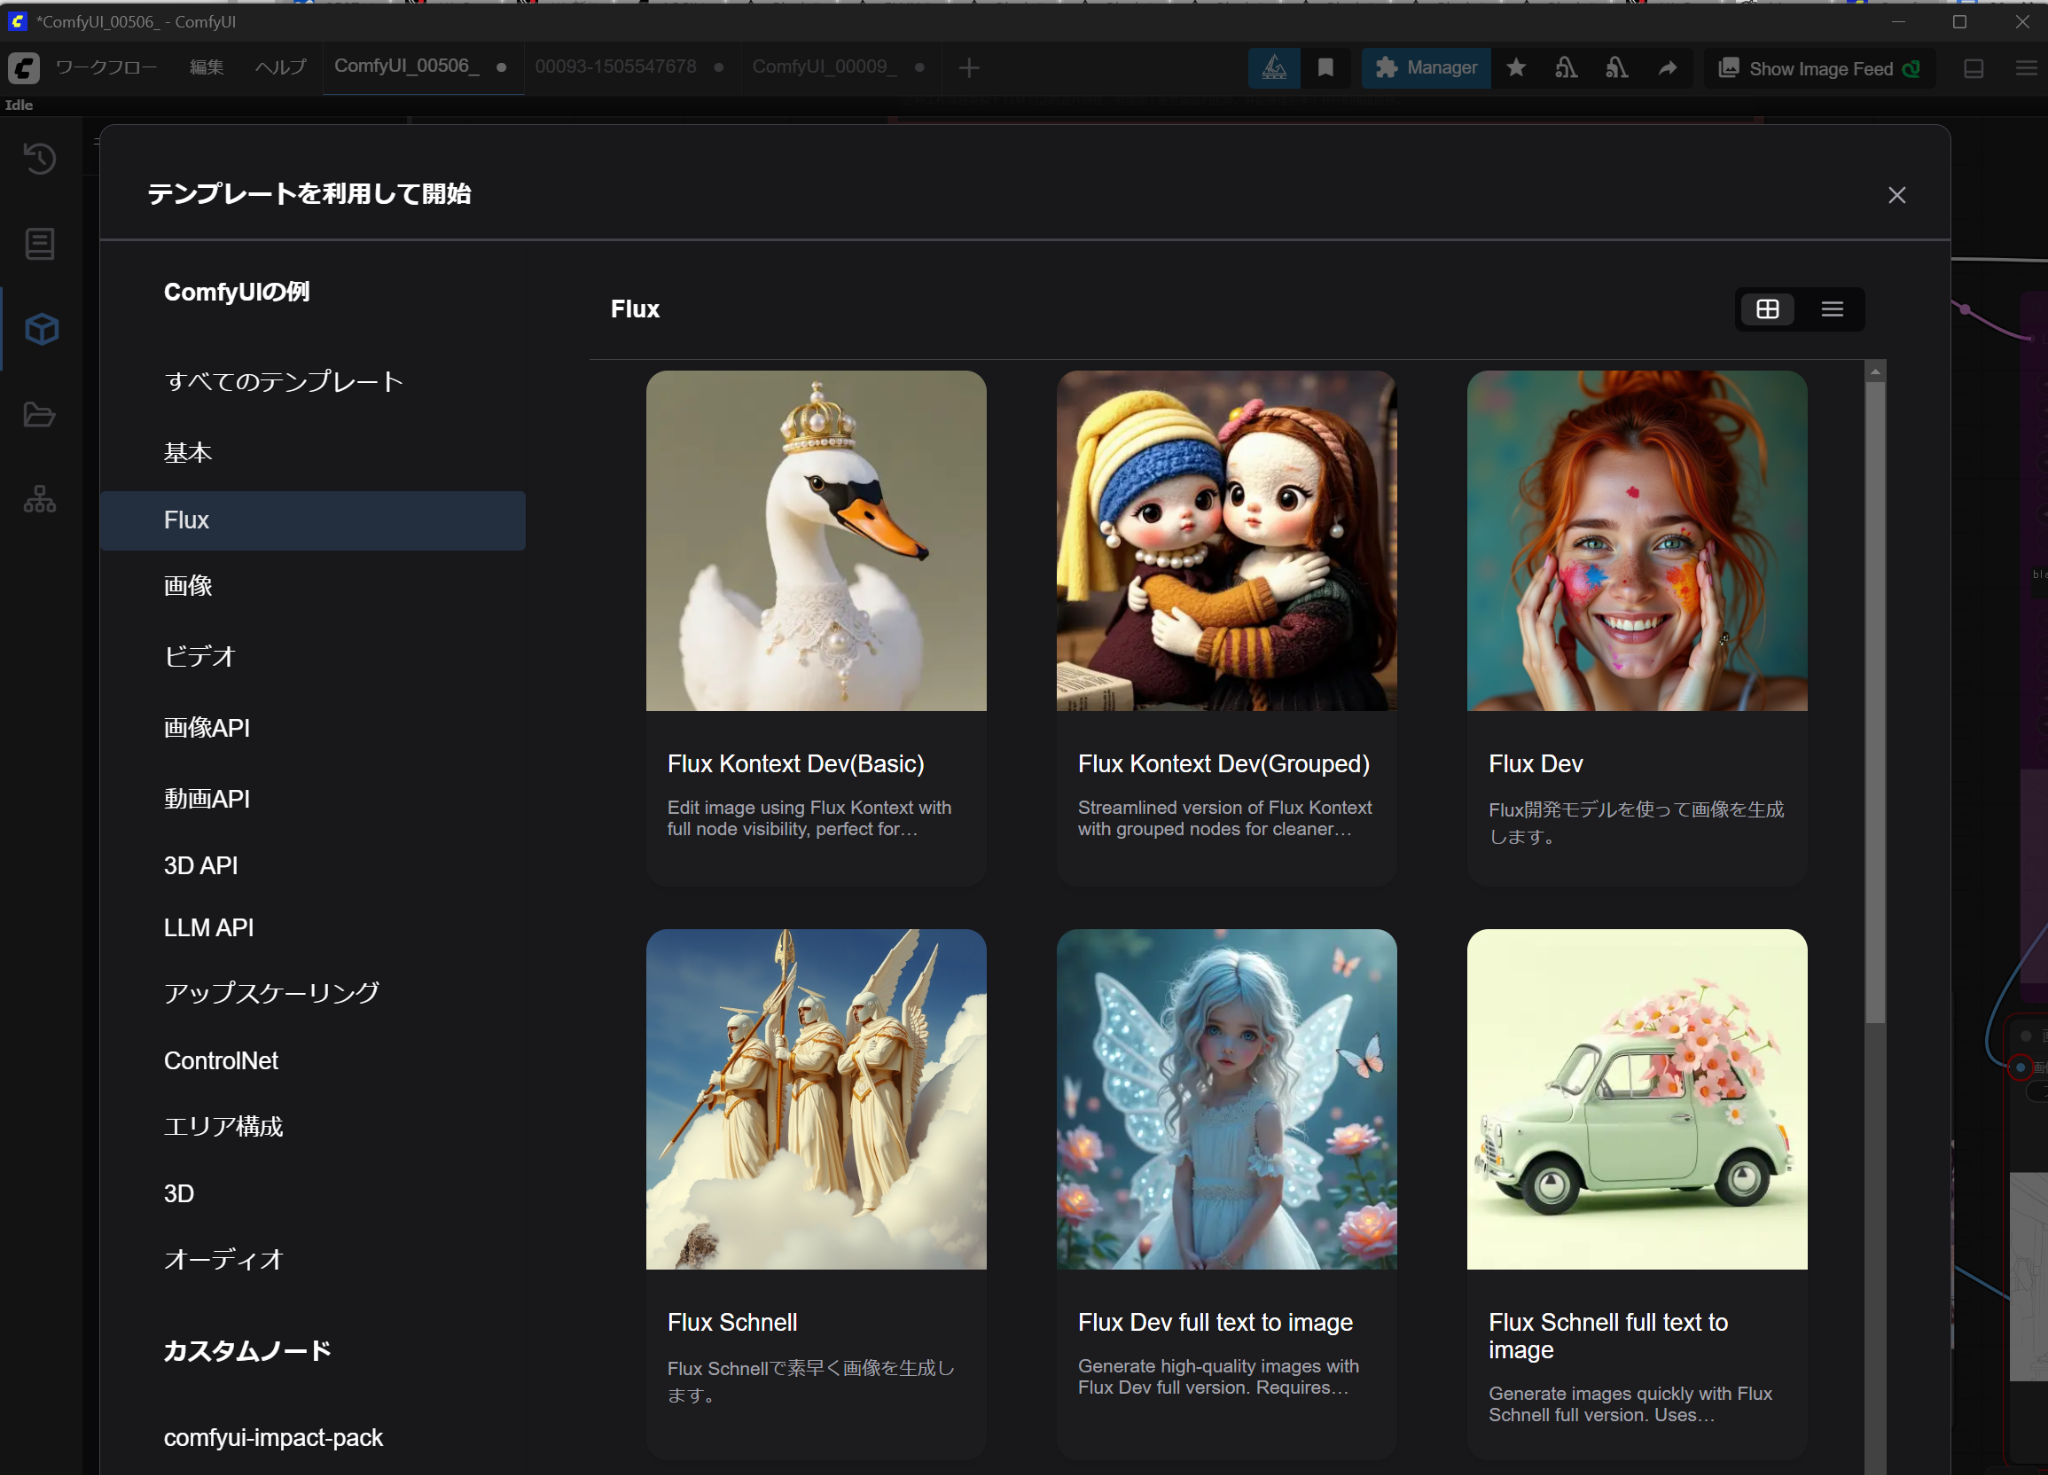The image size is (2048, 1475).
Task: Open the ヘルプ menu
Action: coord(280,67)
